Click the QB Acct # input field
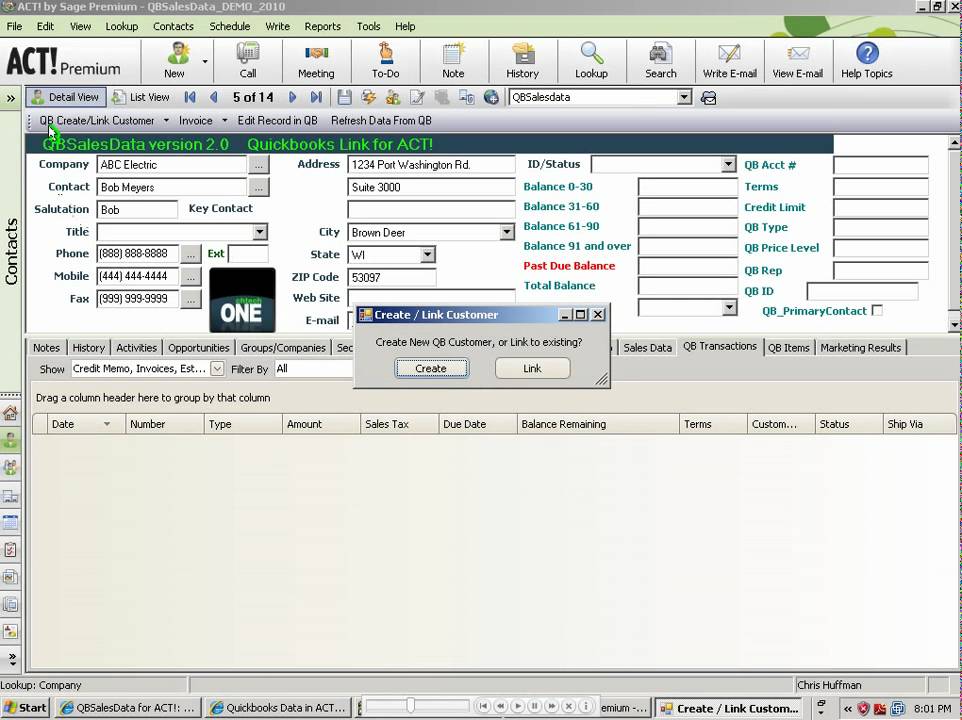 tap(880, 165)
